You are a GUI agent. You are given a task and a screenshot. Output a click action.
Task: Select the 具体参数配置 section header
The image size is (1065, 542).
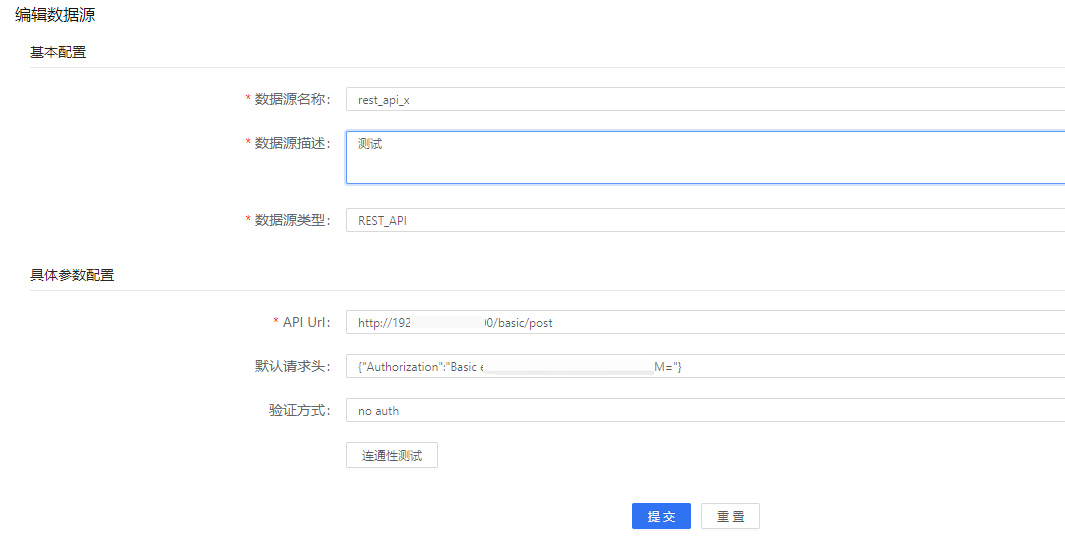pyautogui.click(x=72, y=275)
